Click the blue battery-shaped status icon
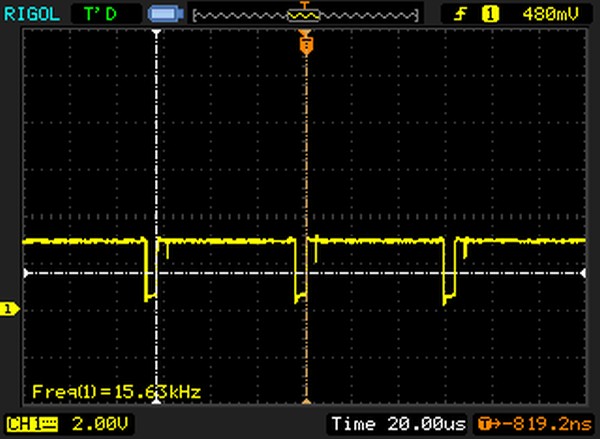Viewport: 600px width, 439px height. pos(162,14)
